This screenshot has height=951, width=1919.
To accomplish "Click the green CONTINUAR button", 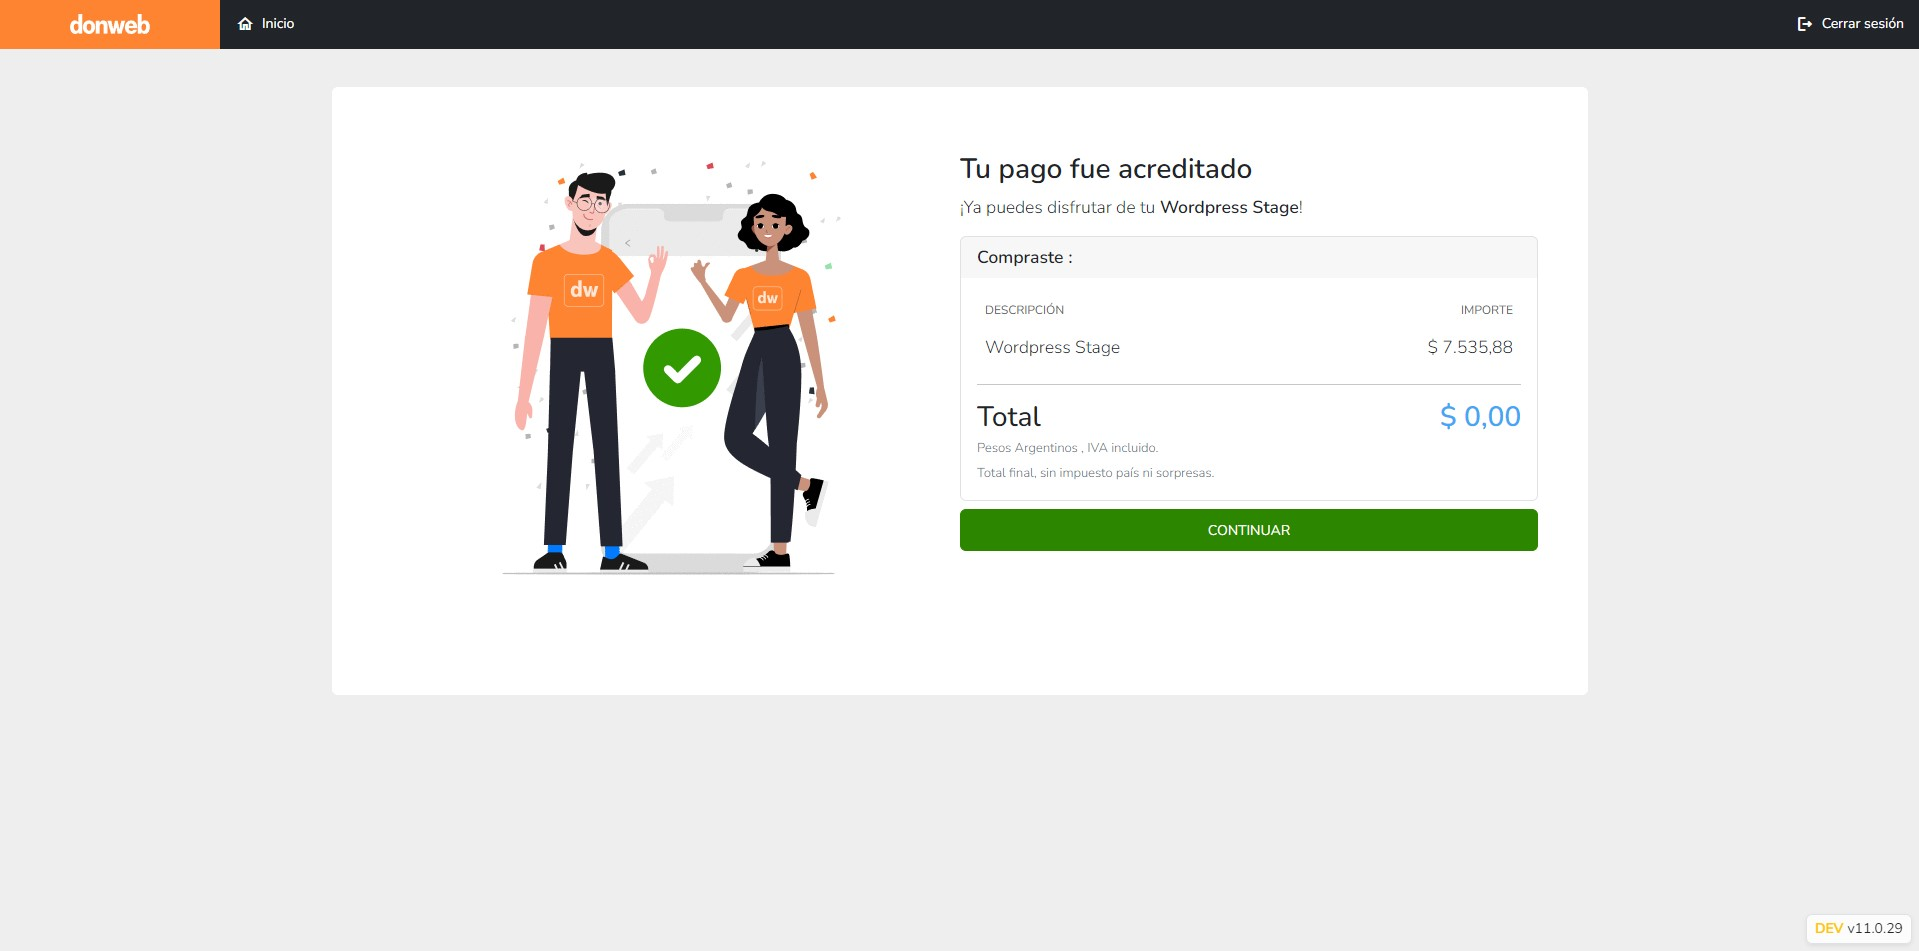I will [x=1248, y=530].
